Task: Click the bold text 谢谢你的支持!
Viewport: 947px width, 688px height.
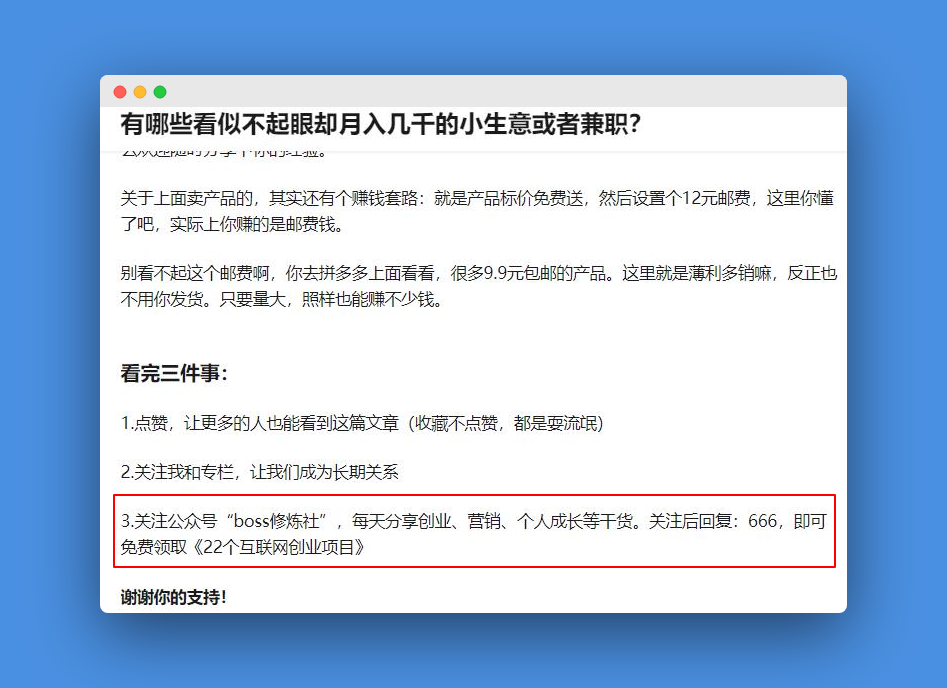Action: click(173, 597)
